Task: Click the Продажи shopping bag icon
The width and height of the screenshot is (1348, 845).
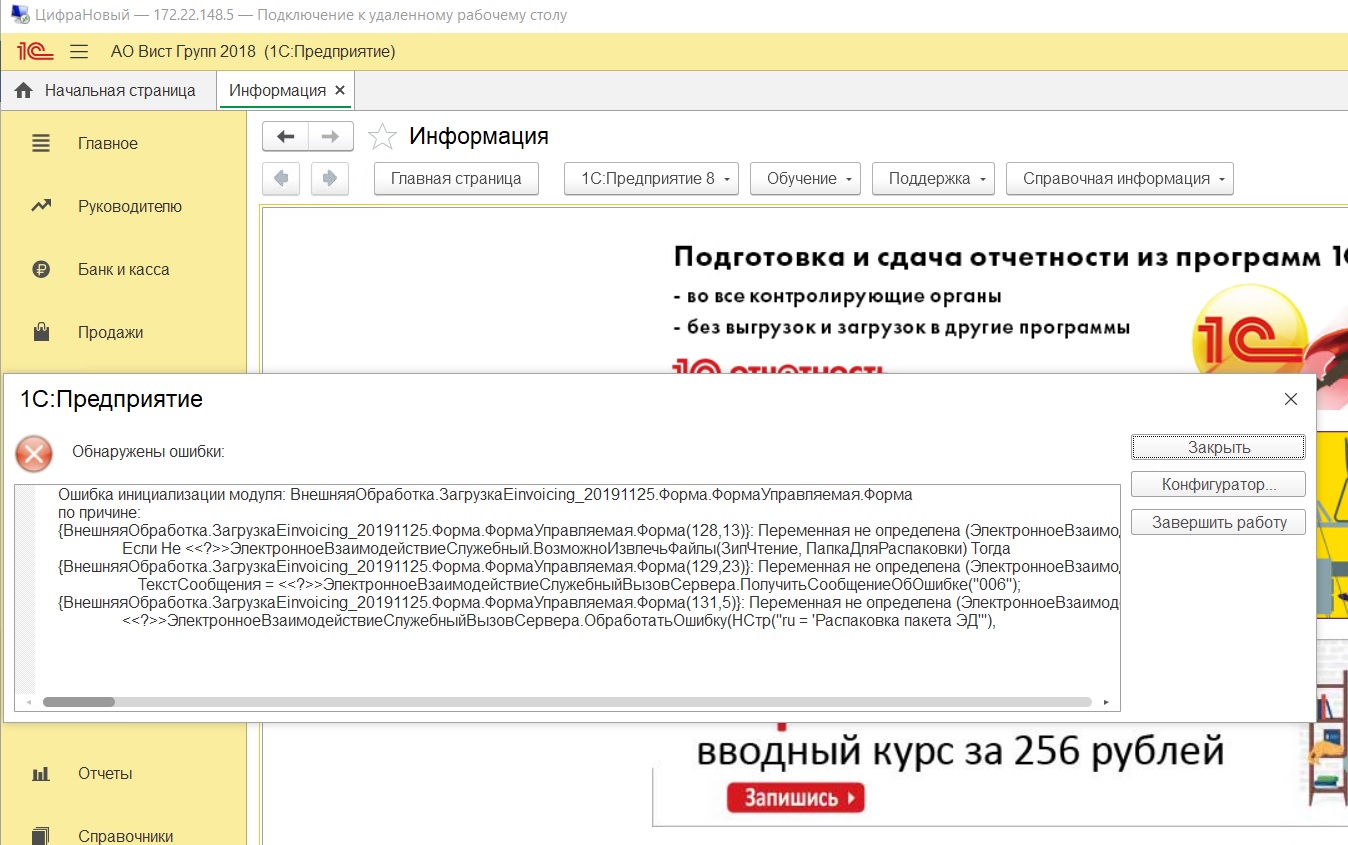Action: 41,332
